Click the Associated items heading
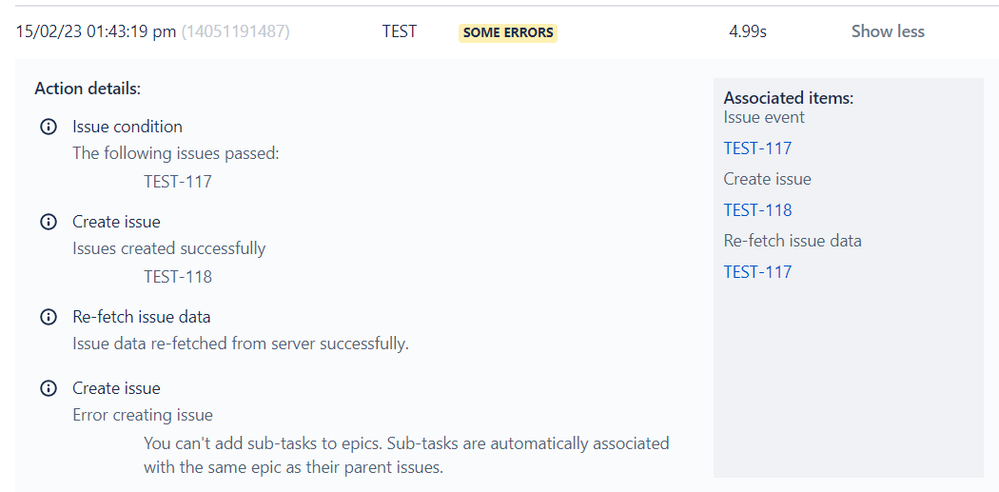The width and height of the screenshot is (999, 492). 788,98
